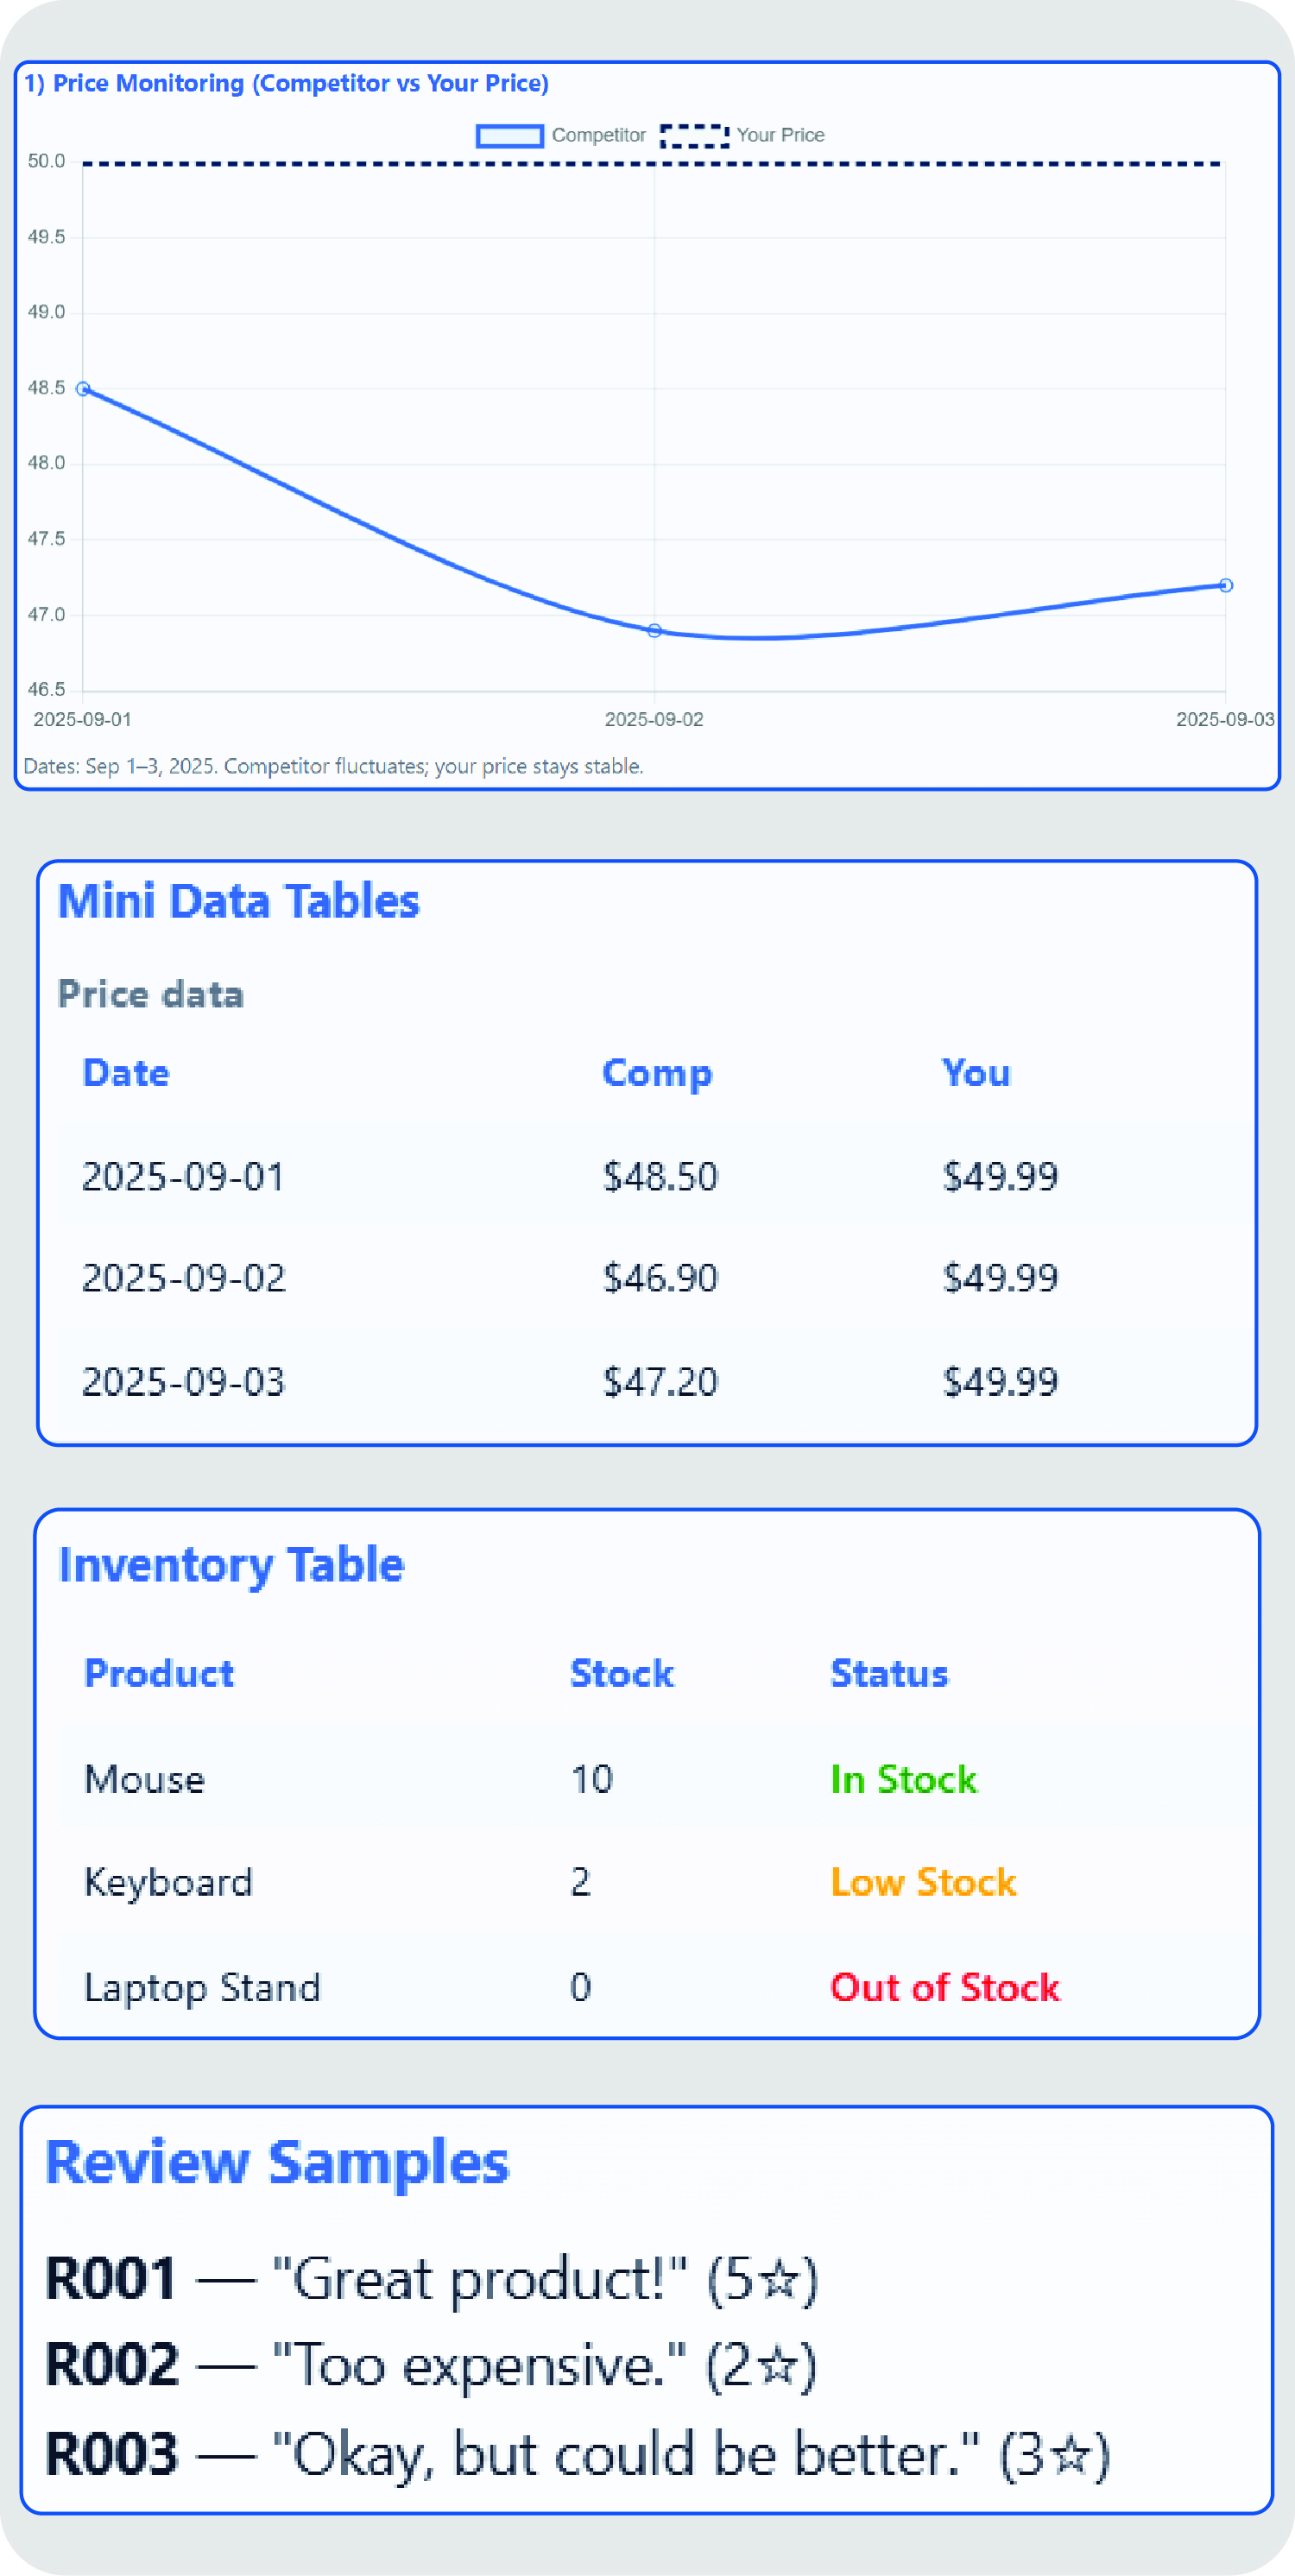Select the competitor data point for 2025-09-01

[83, 389]
